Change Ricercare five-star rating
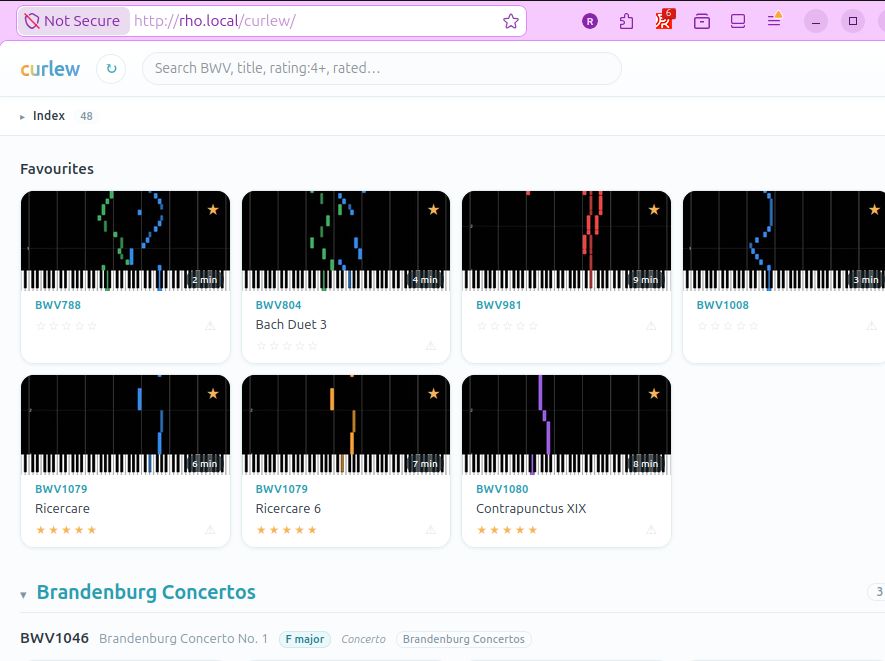885x661 pixels. tap(66, 530)
